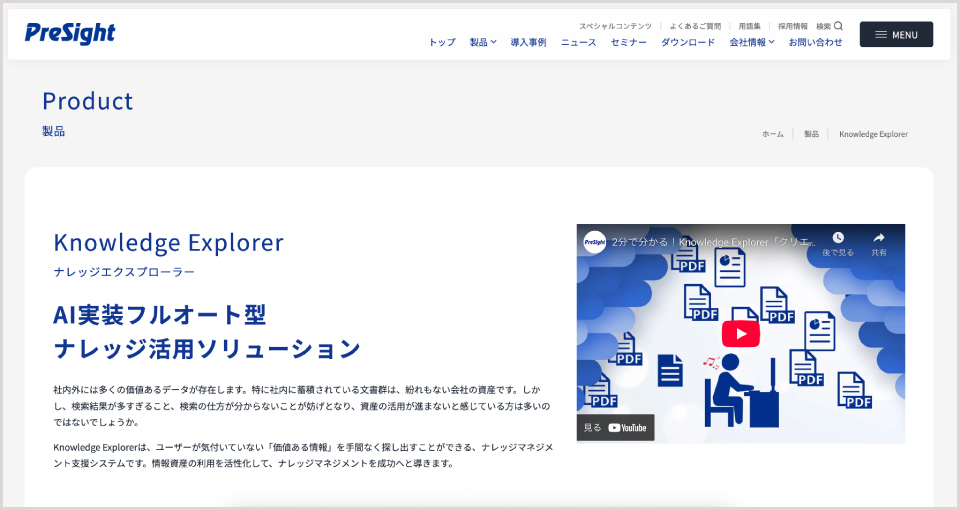Expand the 会社情報 dropdown menu
Screen dimensions: 960x510
tap(751, 42)
